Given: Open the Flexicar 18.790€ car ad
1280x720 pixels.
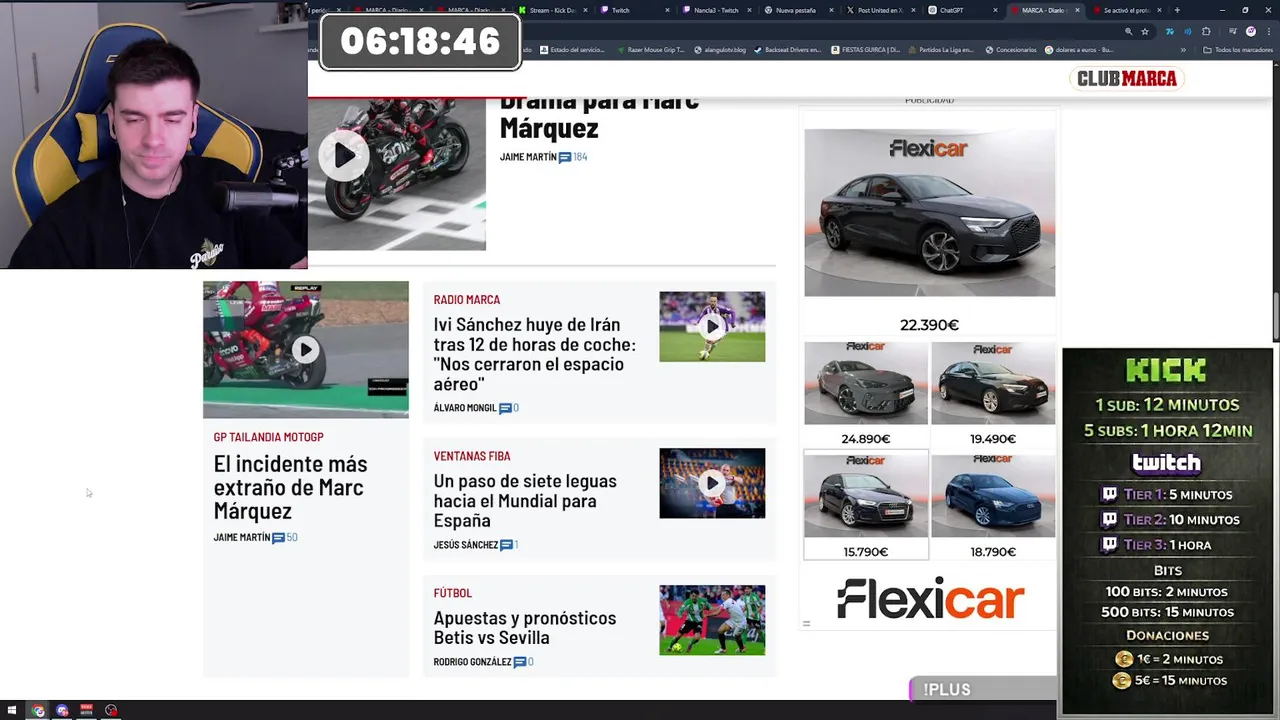Looking at the screenshot, I should pyautogui.click(x=993, y=505).
